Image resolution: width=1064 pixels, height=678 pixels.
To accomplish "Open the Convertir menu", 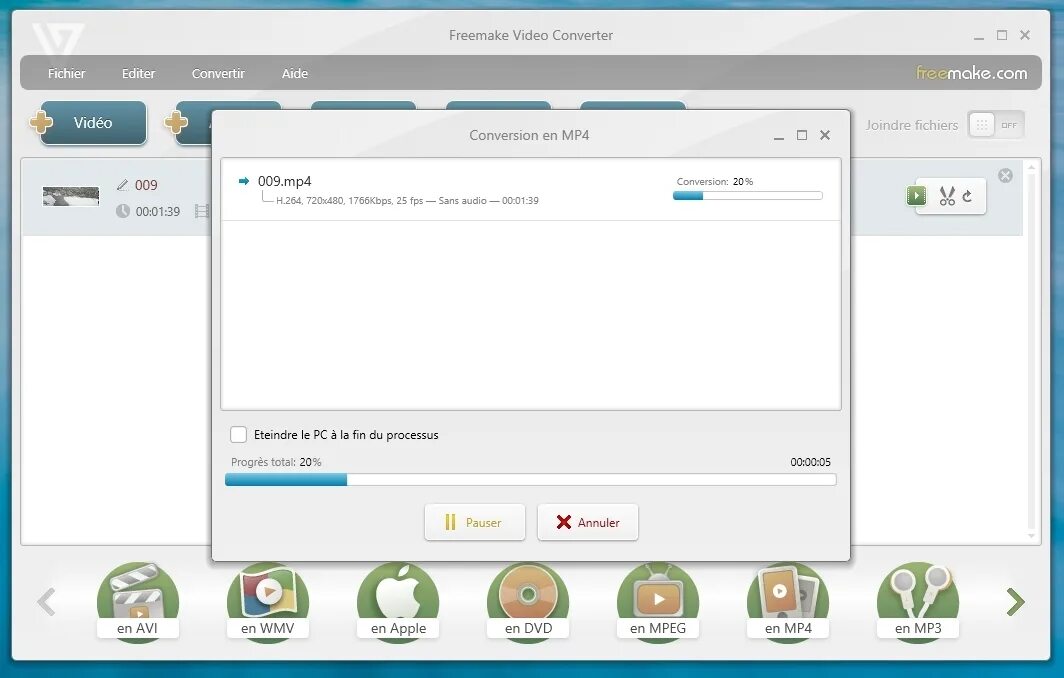I will (x=218, y=73).
